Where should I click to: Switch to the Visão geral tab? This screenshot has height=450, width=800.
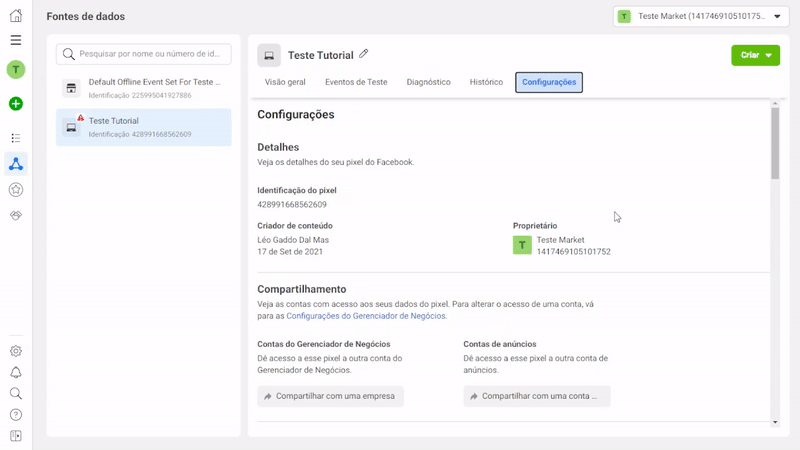(x=285, y=82)
